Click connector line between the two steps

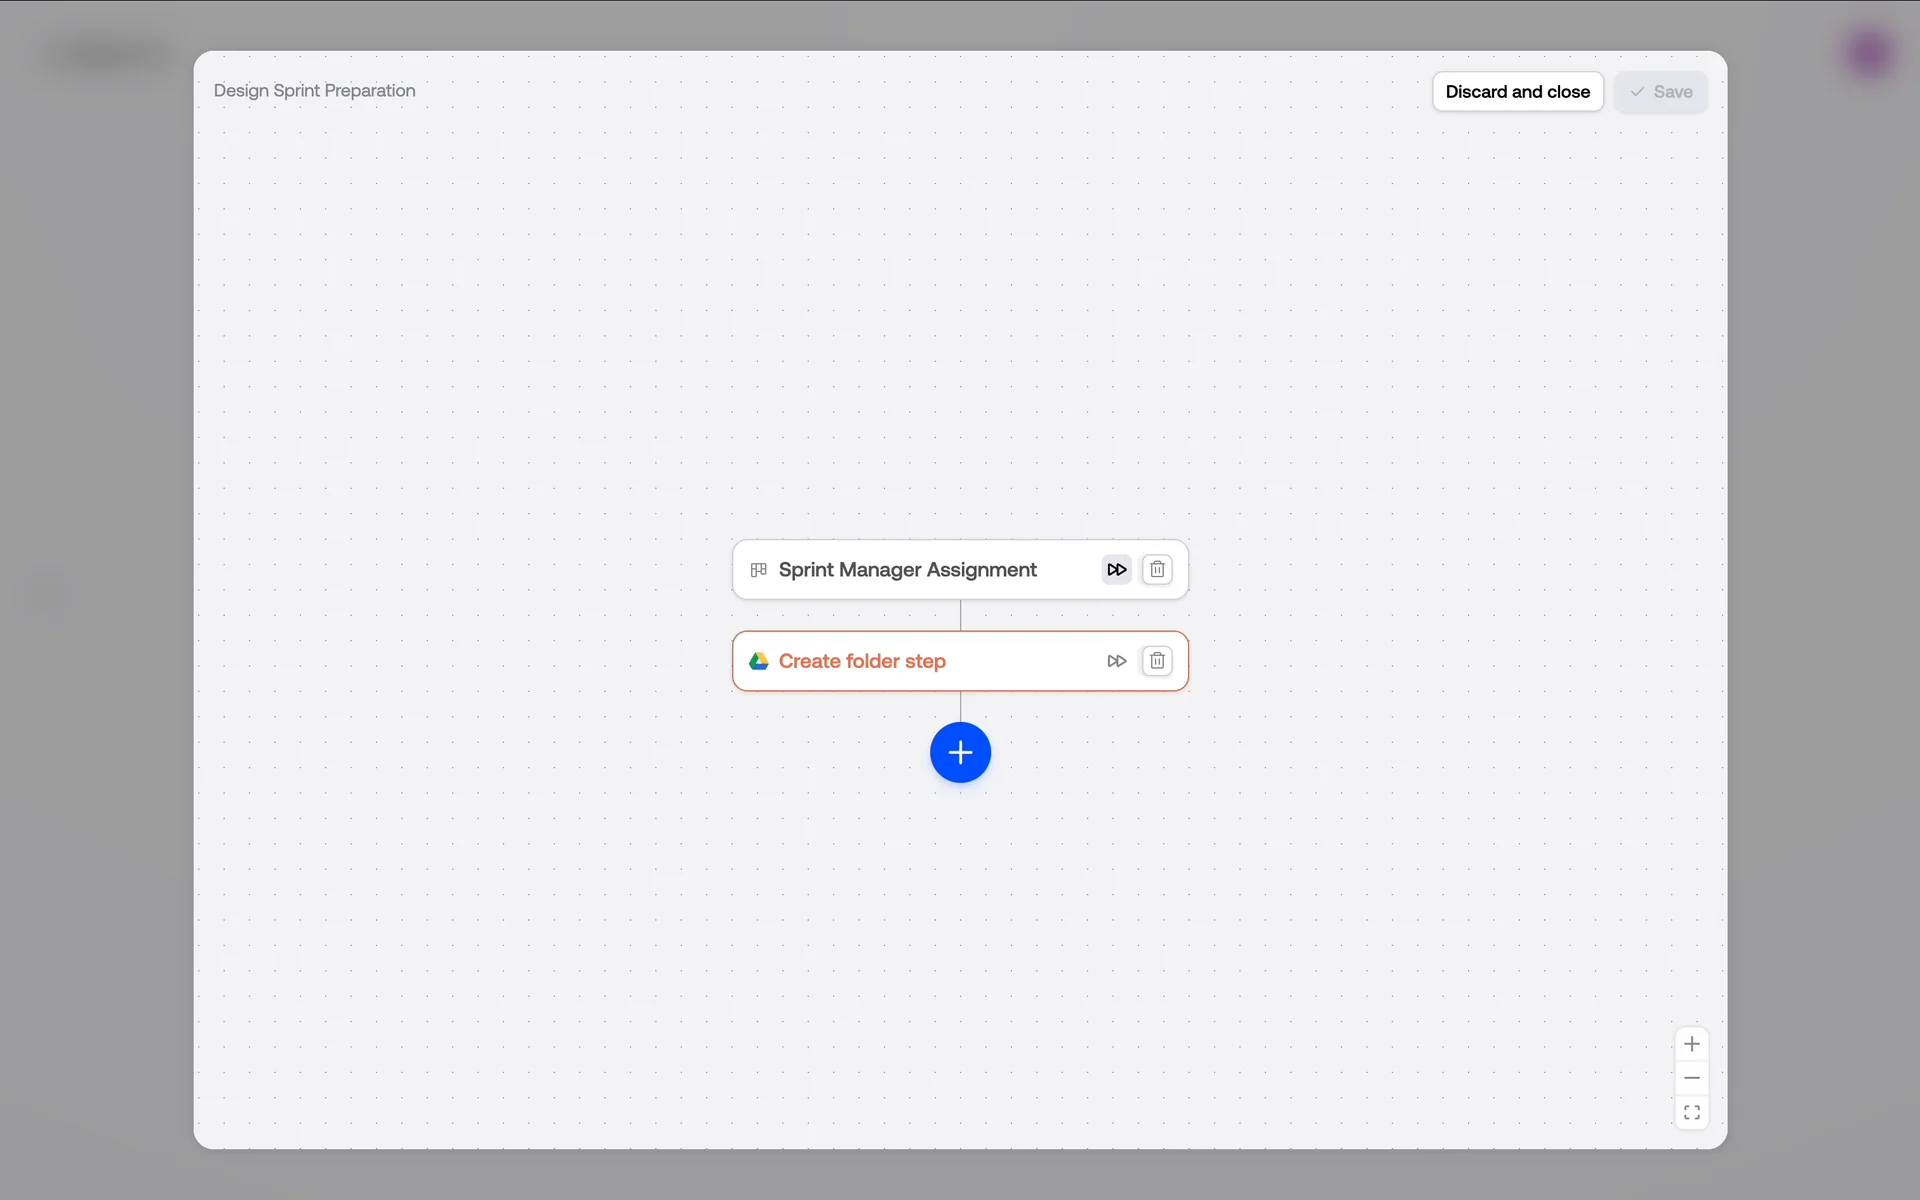point(960,615)
